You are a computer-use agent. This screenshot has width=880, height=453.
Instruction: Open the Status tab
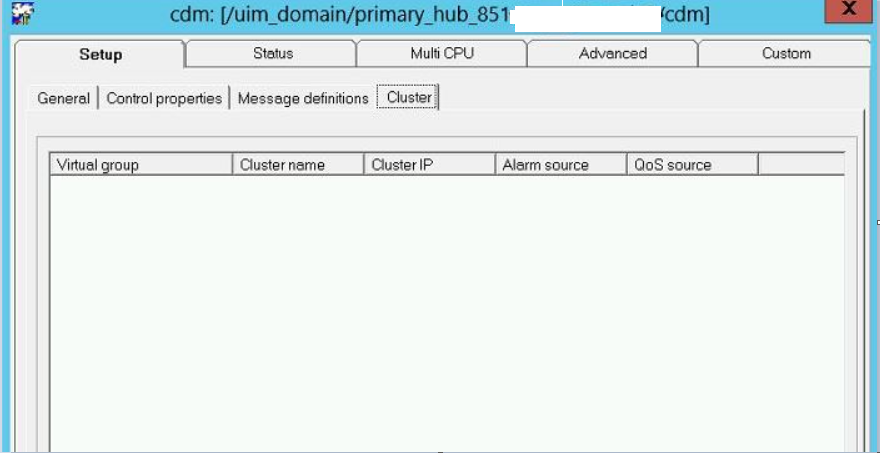(272, 54)
